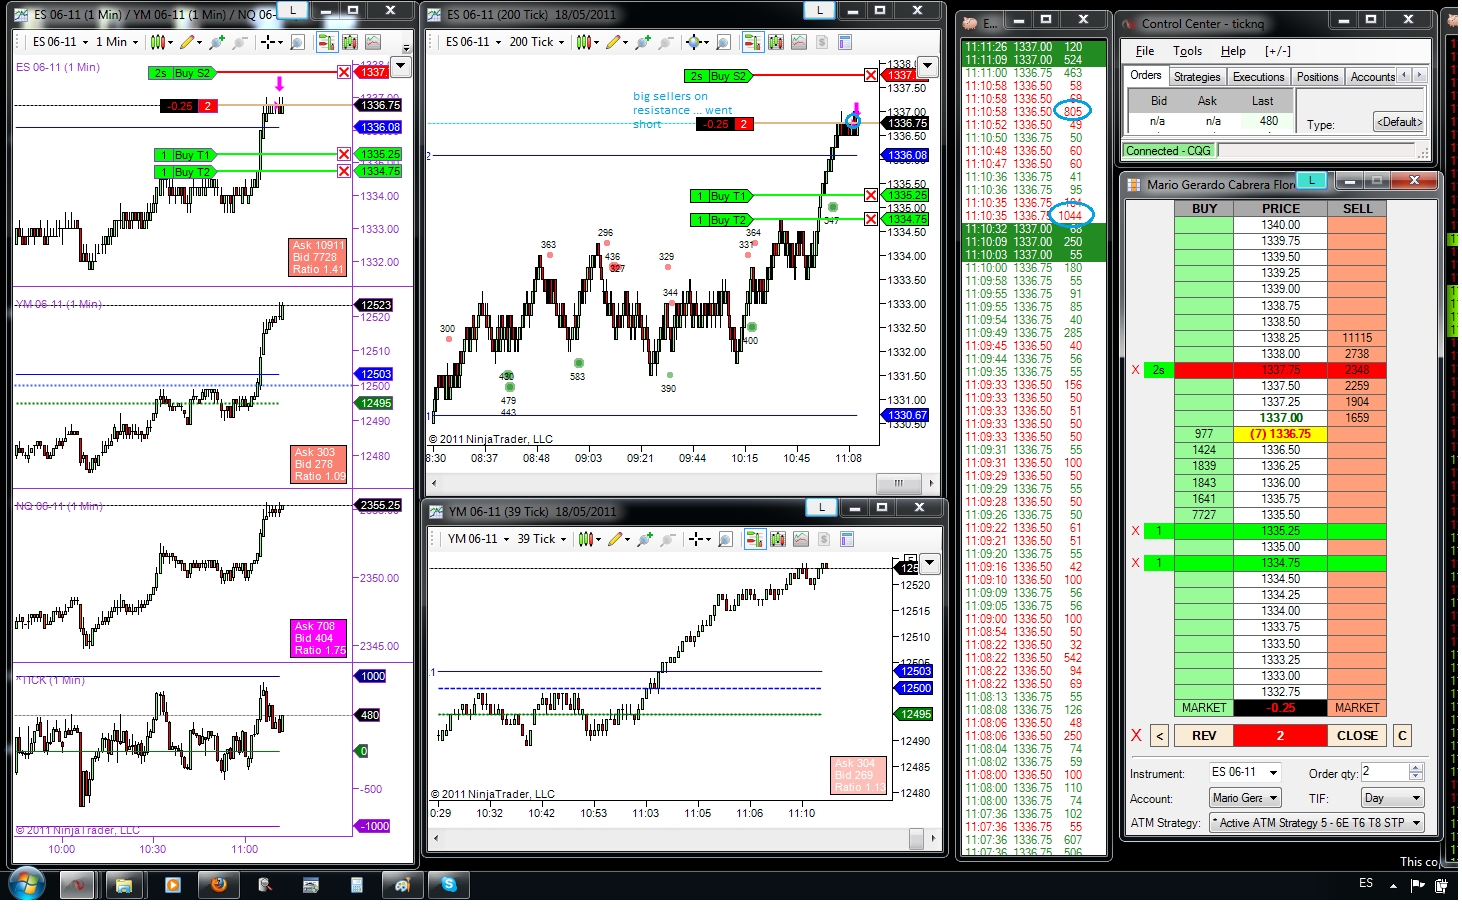The height and width of the screenshot is (914, 1462).
Task: Open the Tools menu in Control Center
Action: 1188,51
